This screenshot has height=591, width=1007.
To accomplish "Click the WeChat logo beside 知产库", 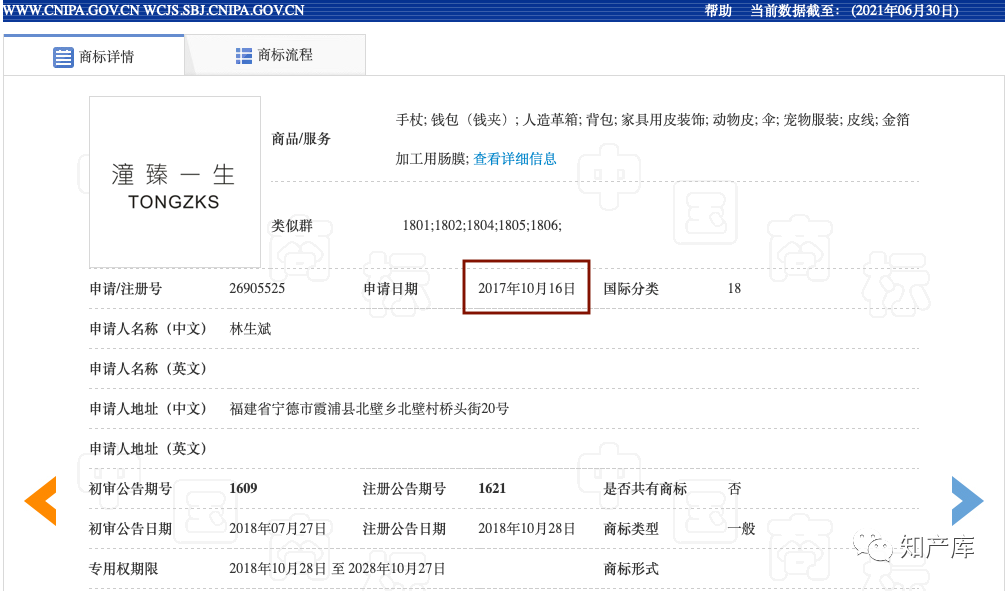I will [x=880, y=547].
